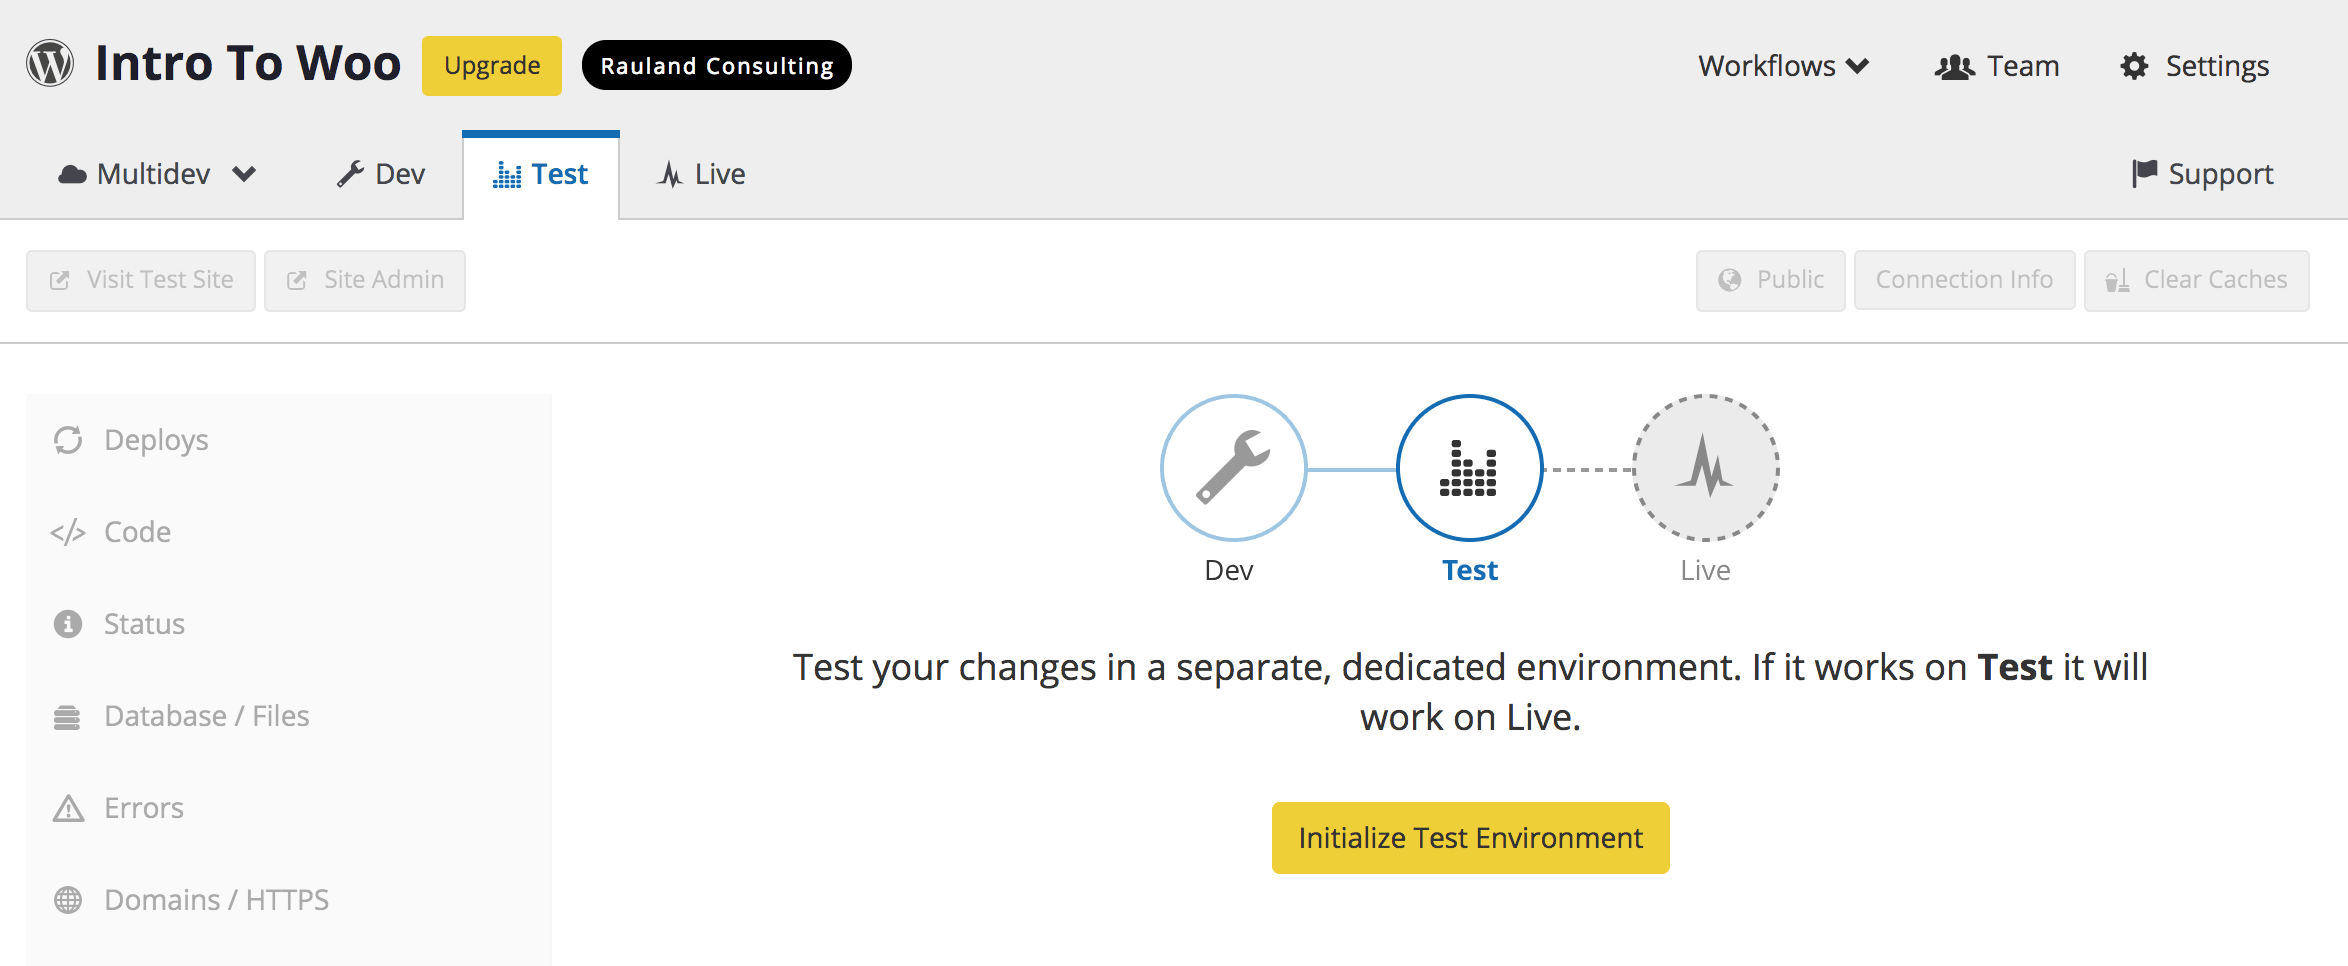Viewport: 2348px width, 966px height.
Task: Select the Code icon in the sidebar
Action: [68, 531]
